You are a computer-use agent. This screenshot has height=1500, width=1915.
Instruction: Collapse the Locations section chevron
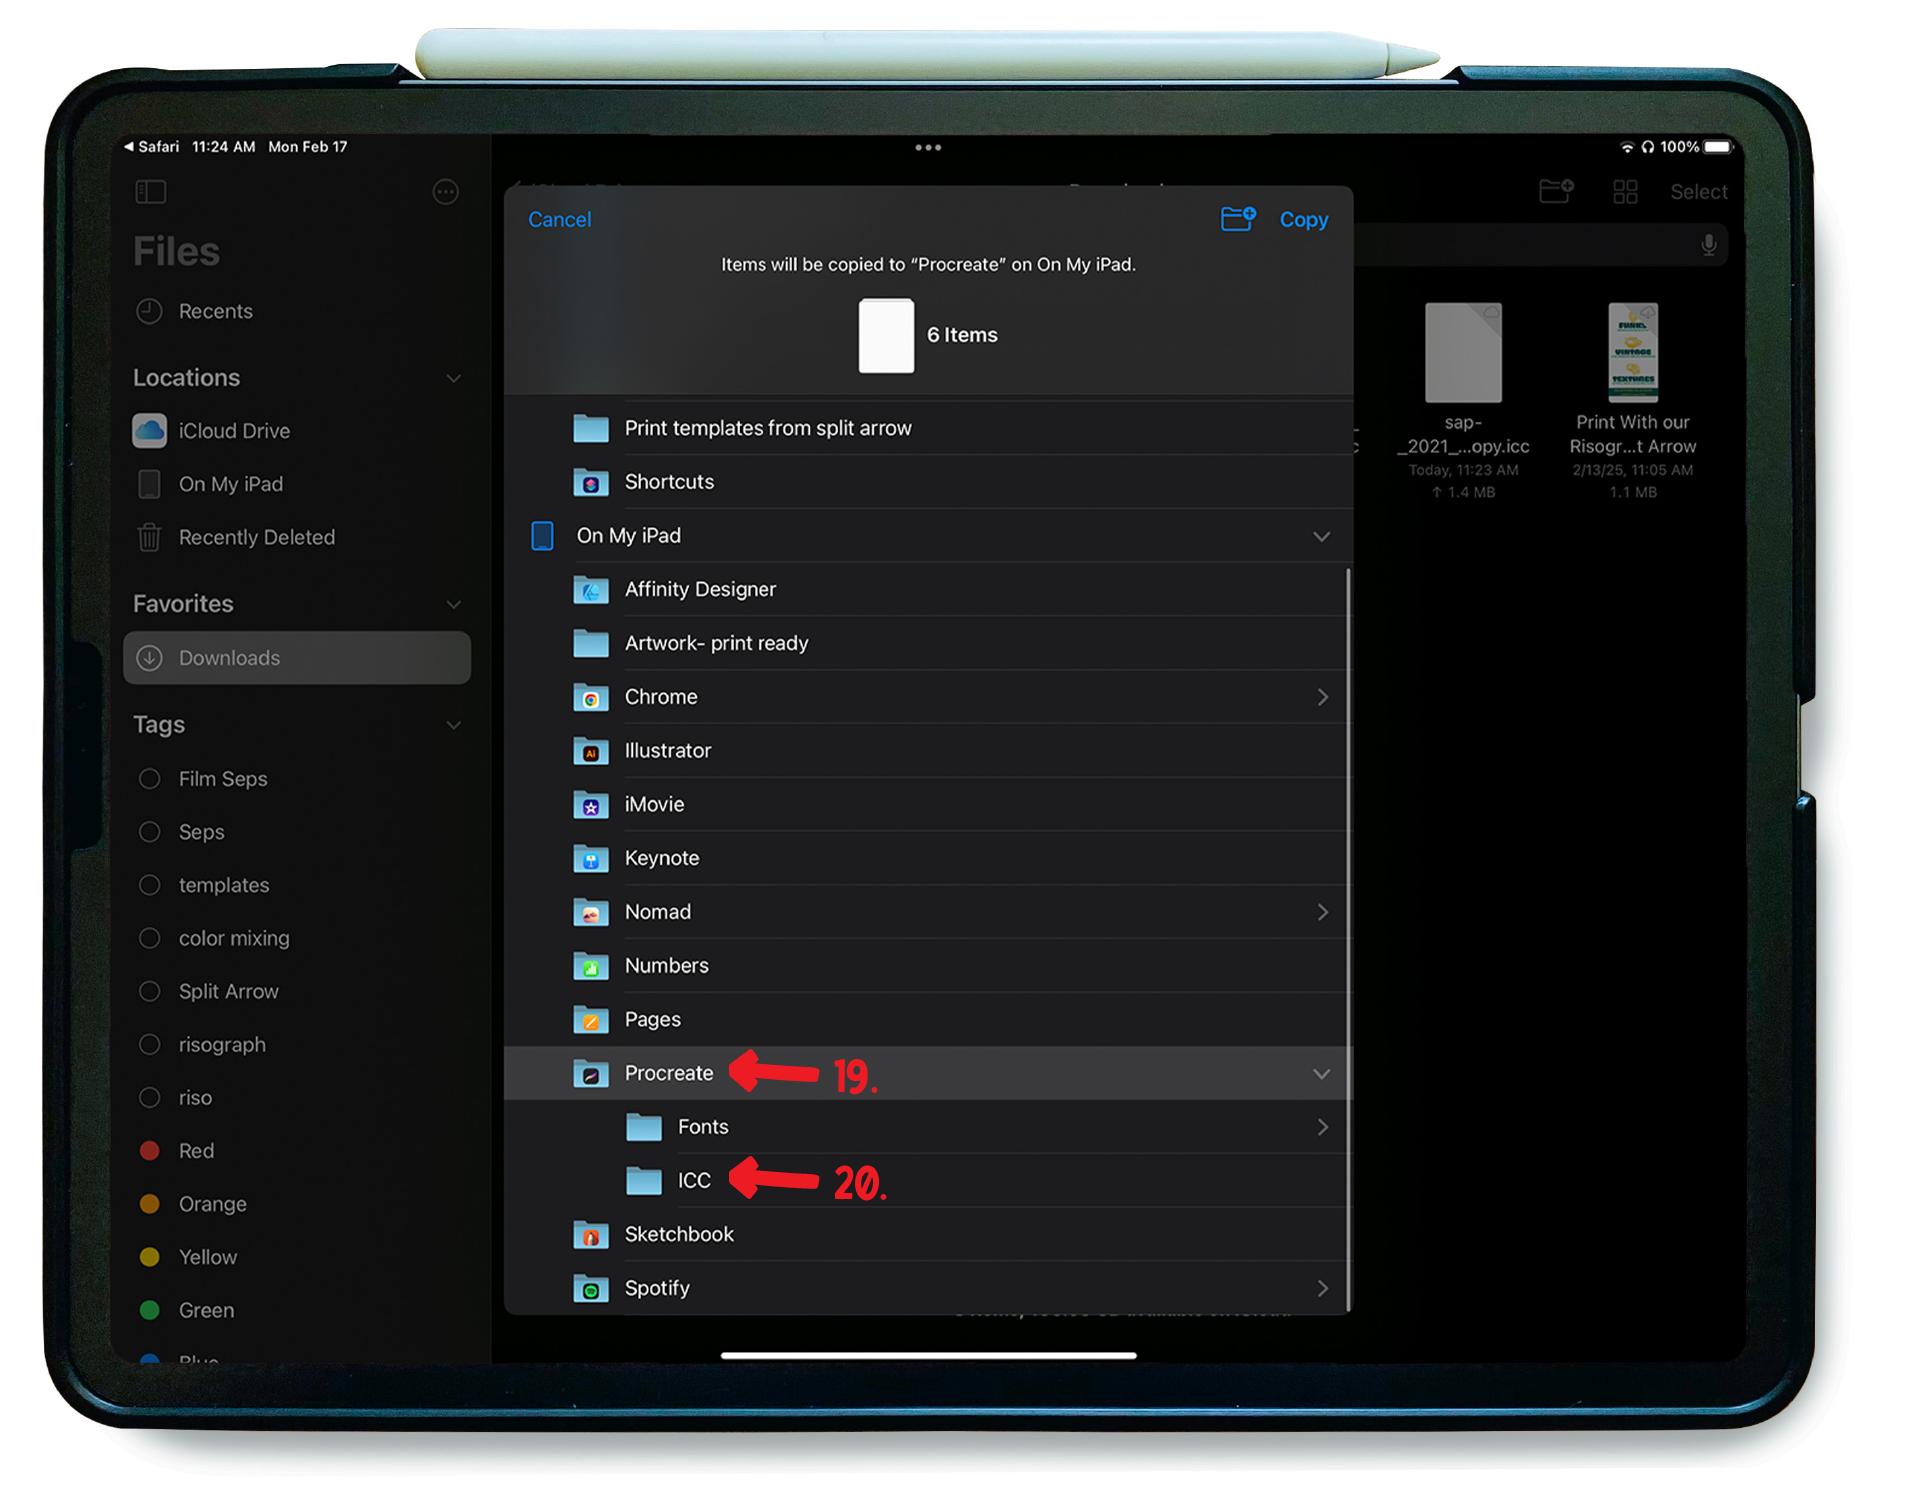[x=453, y=378]
